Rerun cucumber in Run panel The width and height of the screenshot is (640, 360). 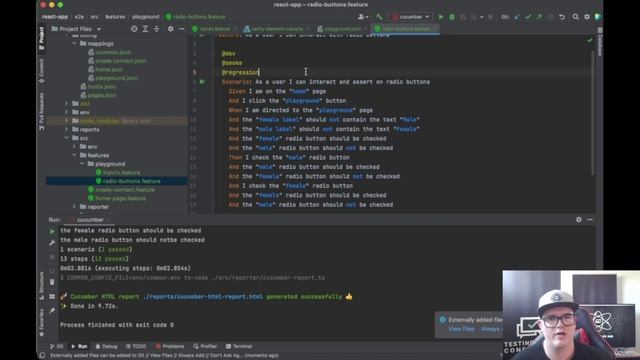[x=52, y=231]
